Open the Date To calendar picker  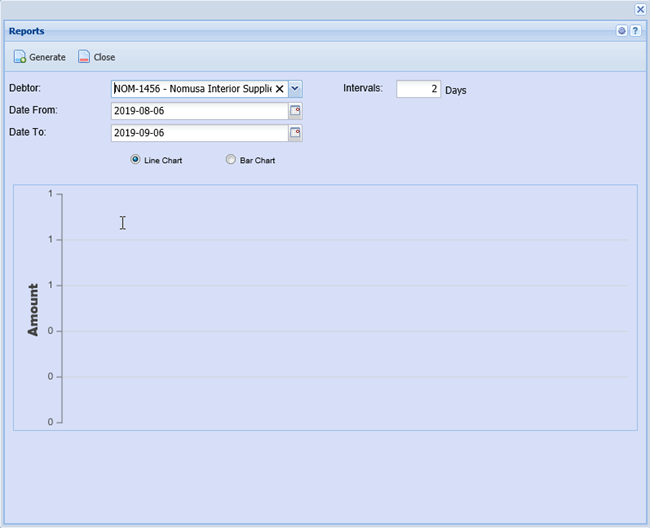click(295, 133)
